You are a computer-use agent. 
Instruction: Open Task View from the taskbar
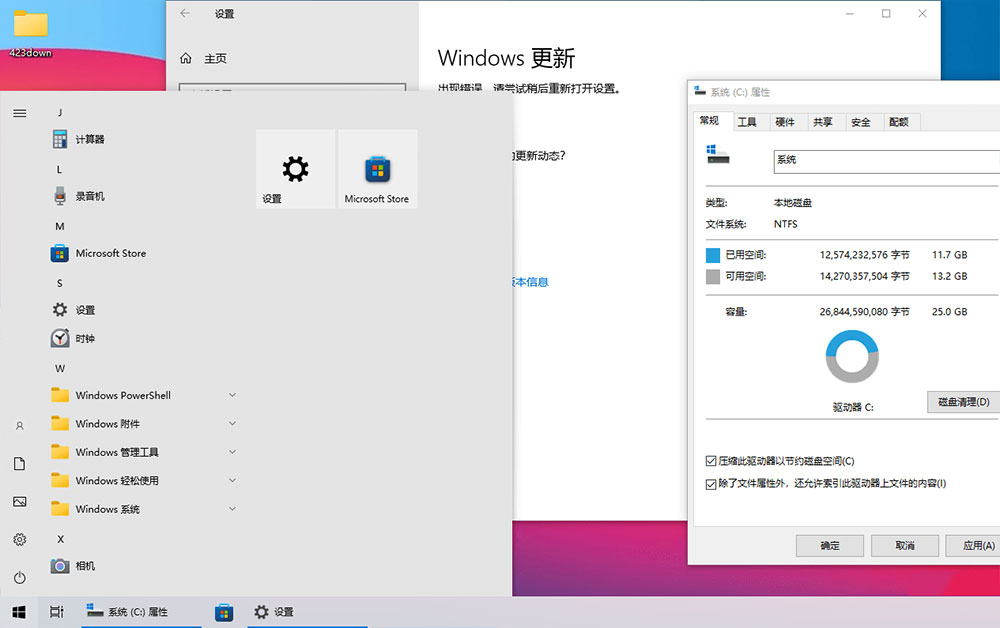(56, 611)
